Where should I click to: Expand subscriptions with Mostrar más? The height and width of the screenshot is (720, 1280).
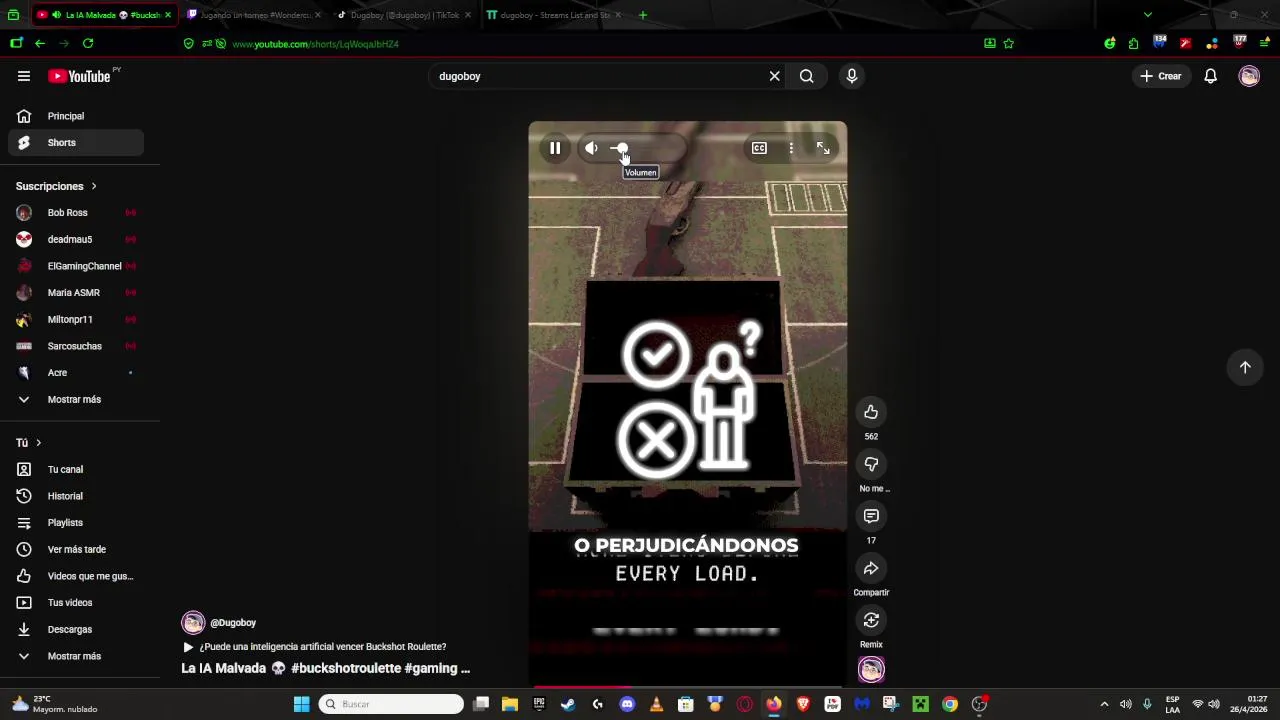click(76, 399)
